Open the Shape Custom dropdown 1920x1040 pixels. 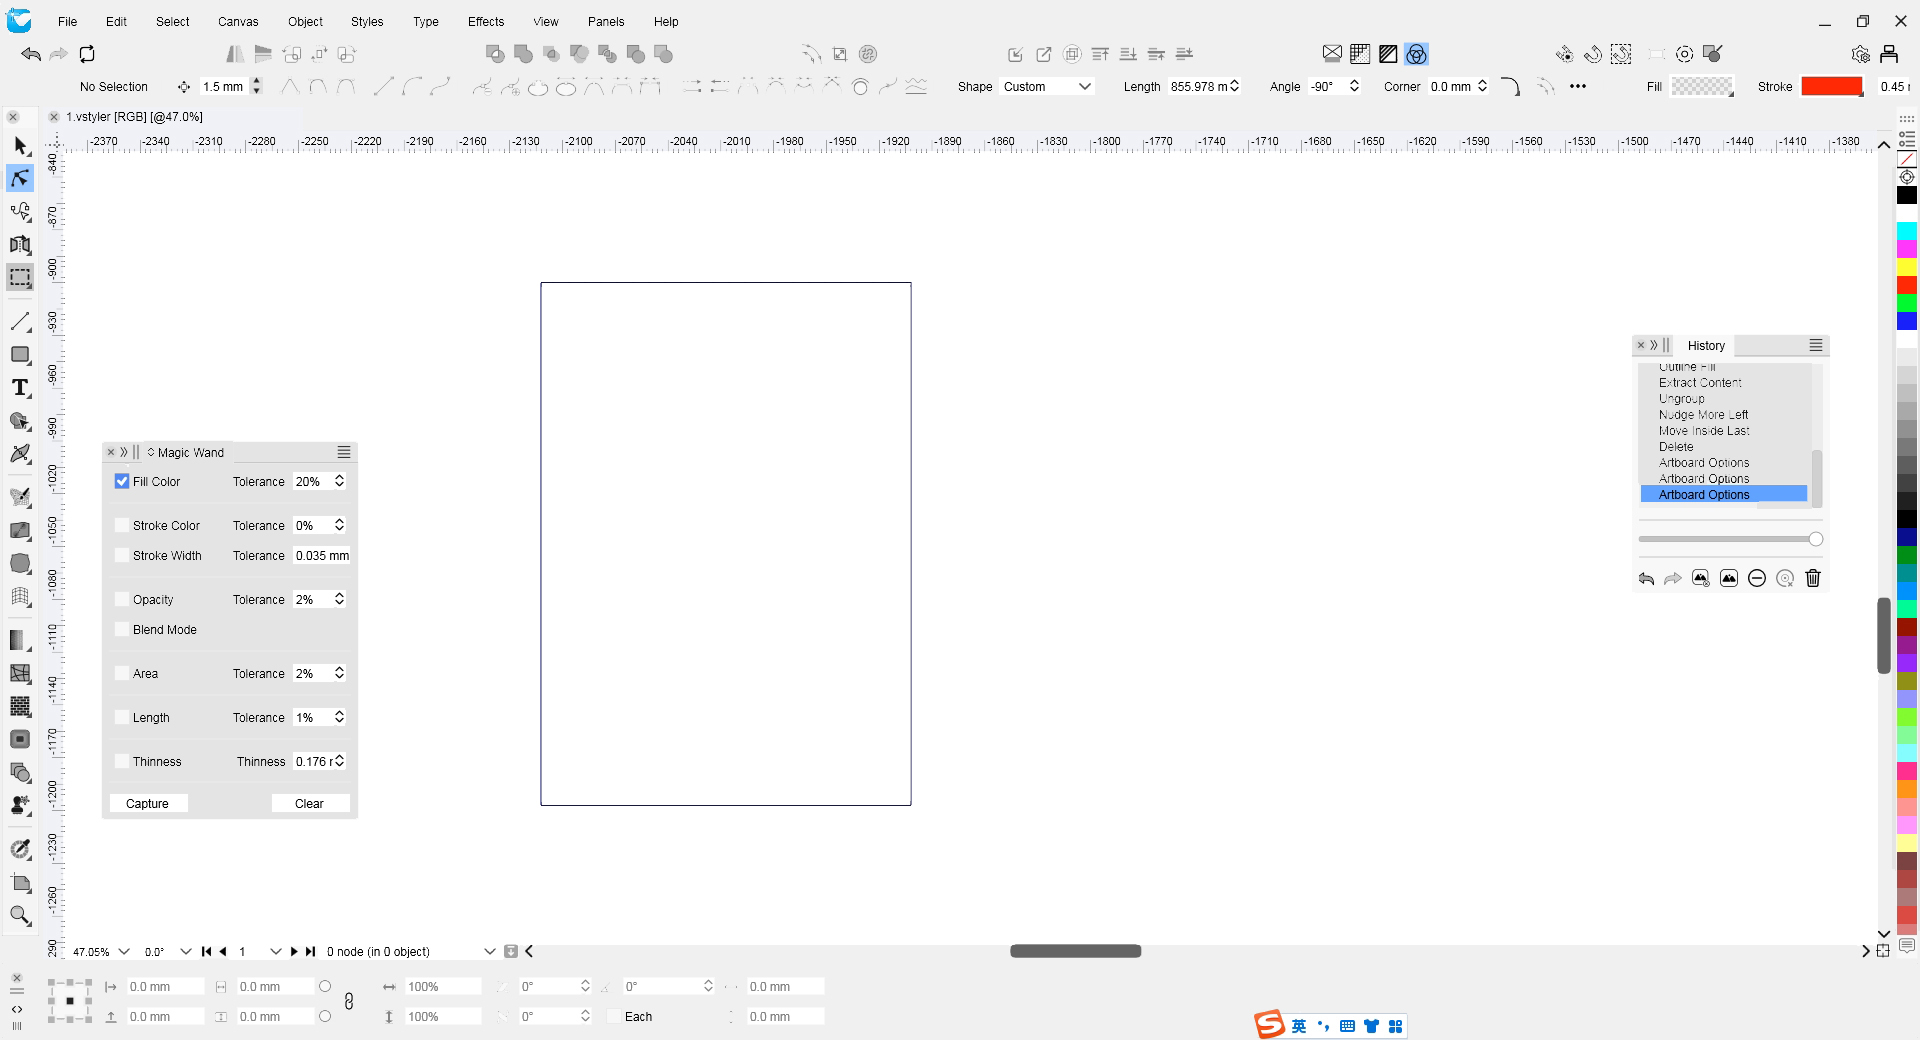click(1047, 87)
